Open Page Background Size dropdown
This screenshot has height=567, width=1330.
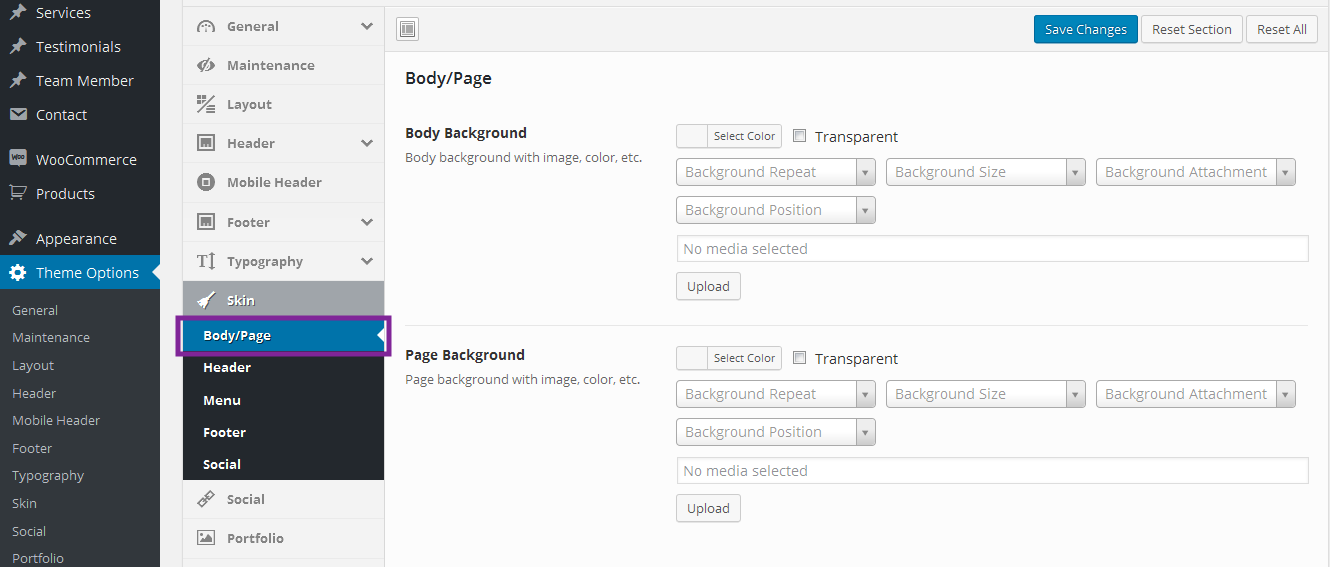click(x=985, y=394)
